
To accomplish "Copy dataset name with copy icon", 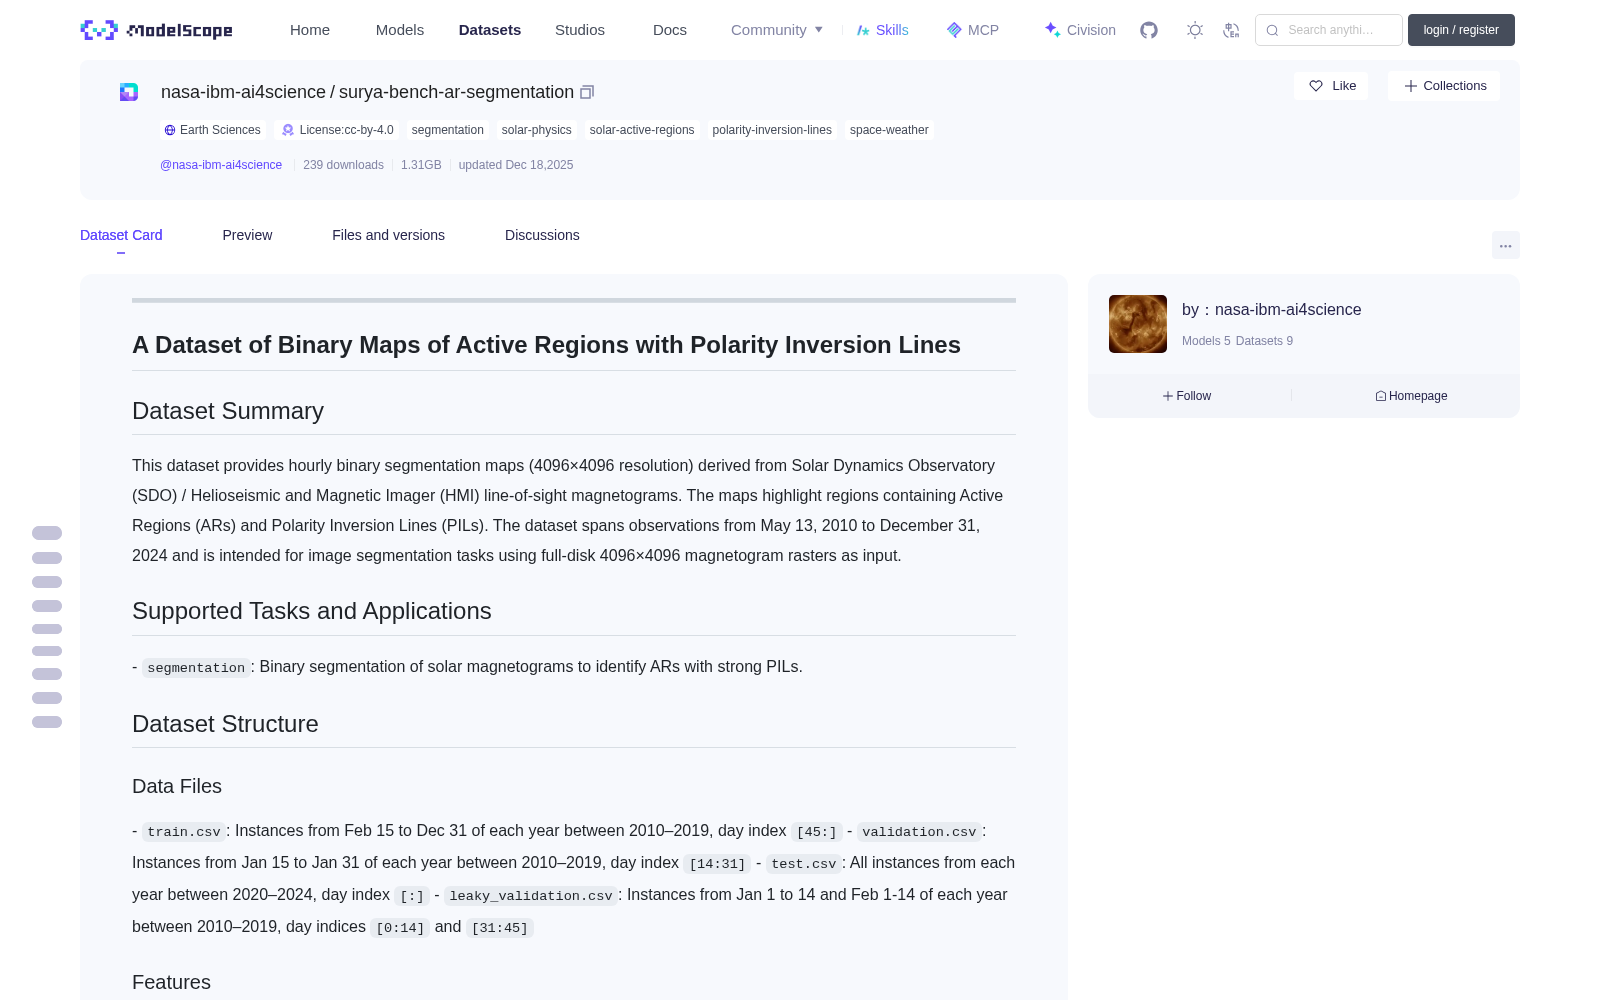I will click(587, 92).
